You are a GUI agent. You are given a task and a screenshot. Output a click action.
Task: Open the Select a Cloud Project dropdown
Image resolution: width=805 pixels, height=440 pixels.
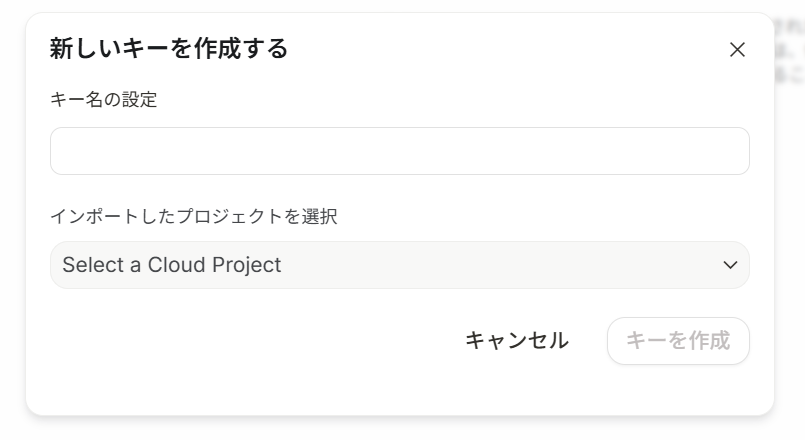click(x=399, y=265)
